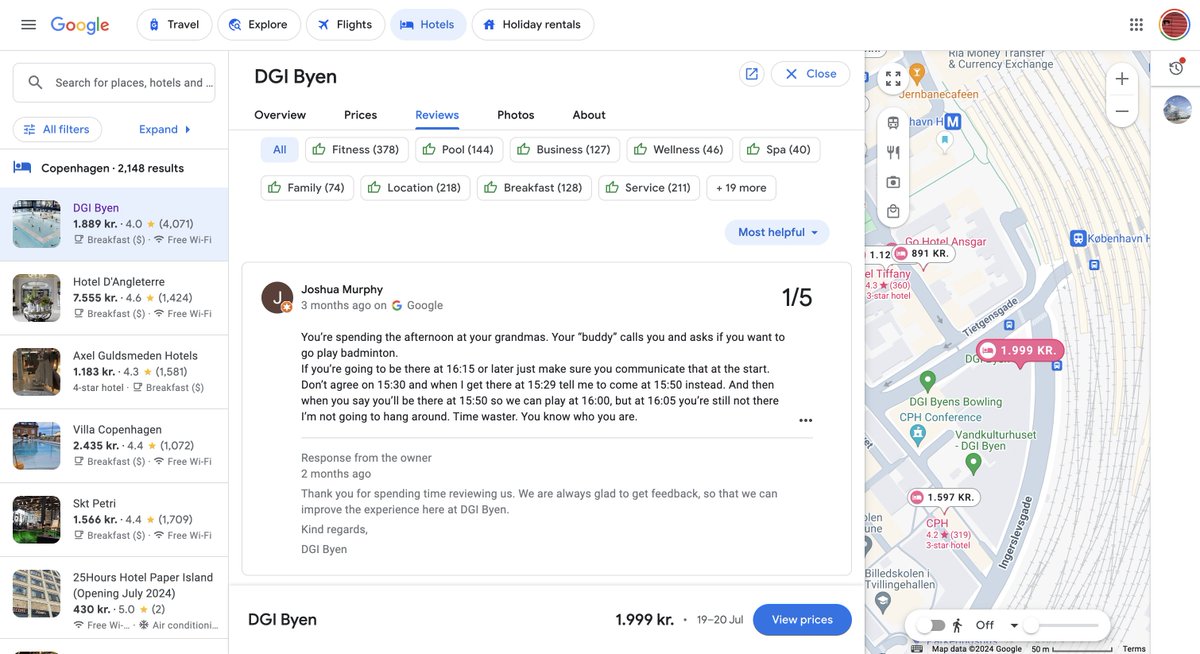This screenshot has width=1200, height=654.
Task: Open the map keyboard shortcuts icon
Action: click(x=917, y=648)
